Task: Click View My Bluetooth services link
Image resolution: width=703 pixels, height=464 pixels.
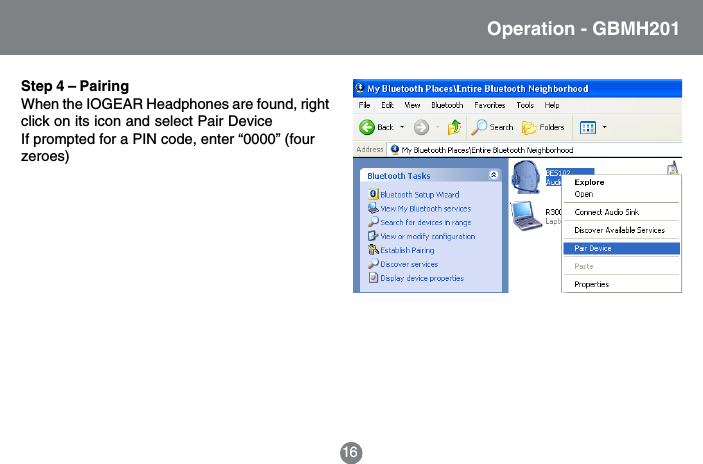Action: point(425,209)
